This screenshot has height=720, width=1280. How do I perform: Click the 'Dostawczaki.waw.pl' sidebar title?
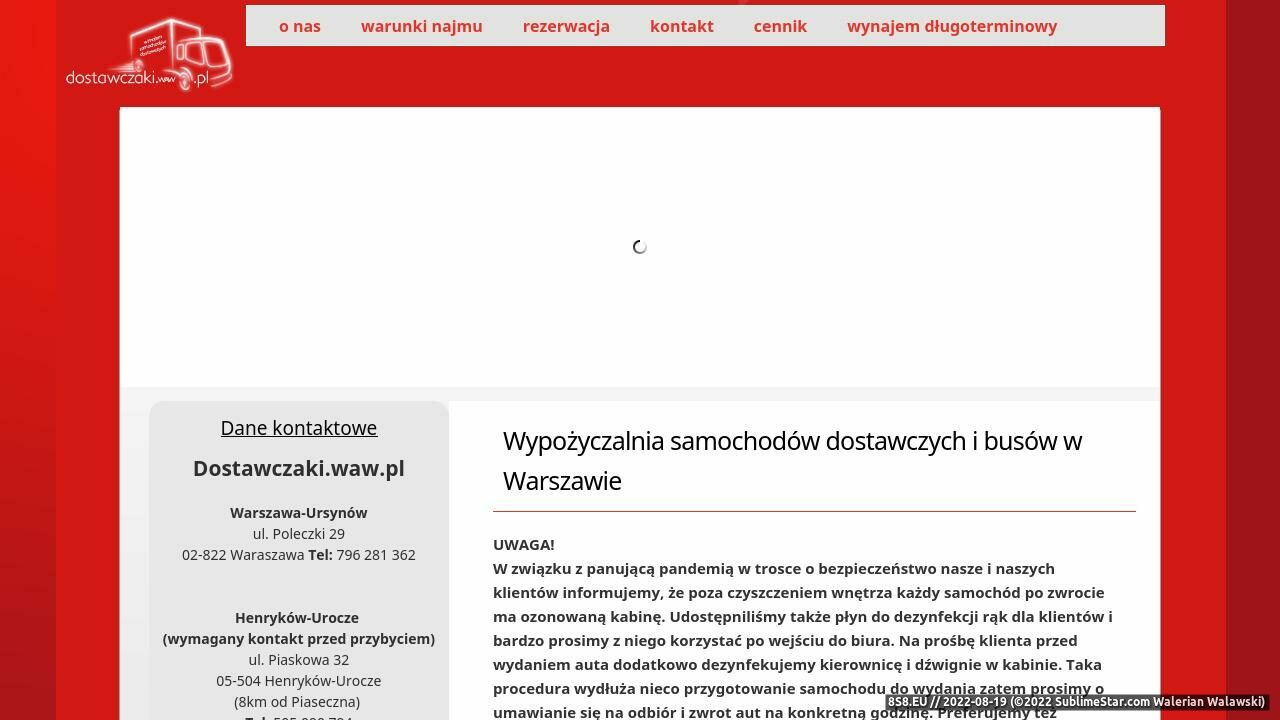[x=299, y=468]
